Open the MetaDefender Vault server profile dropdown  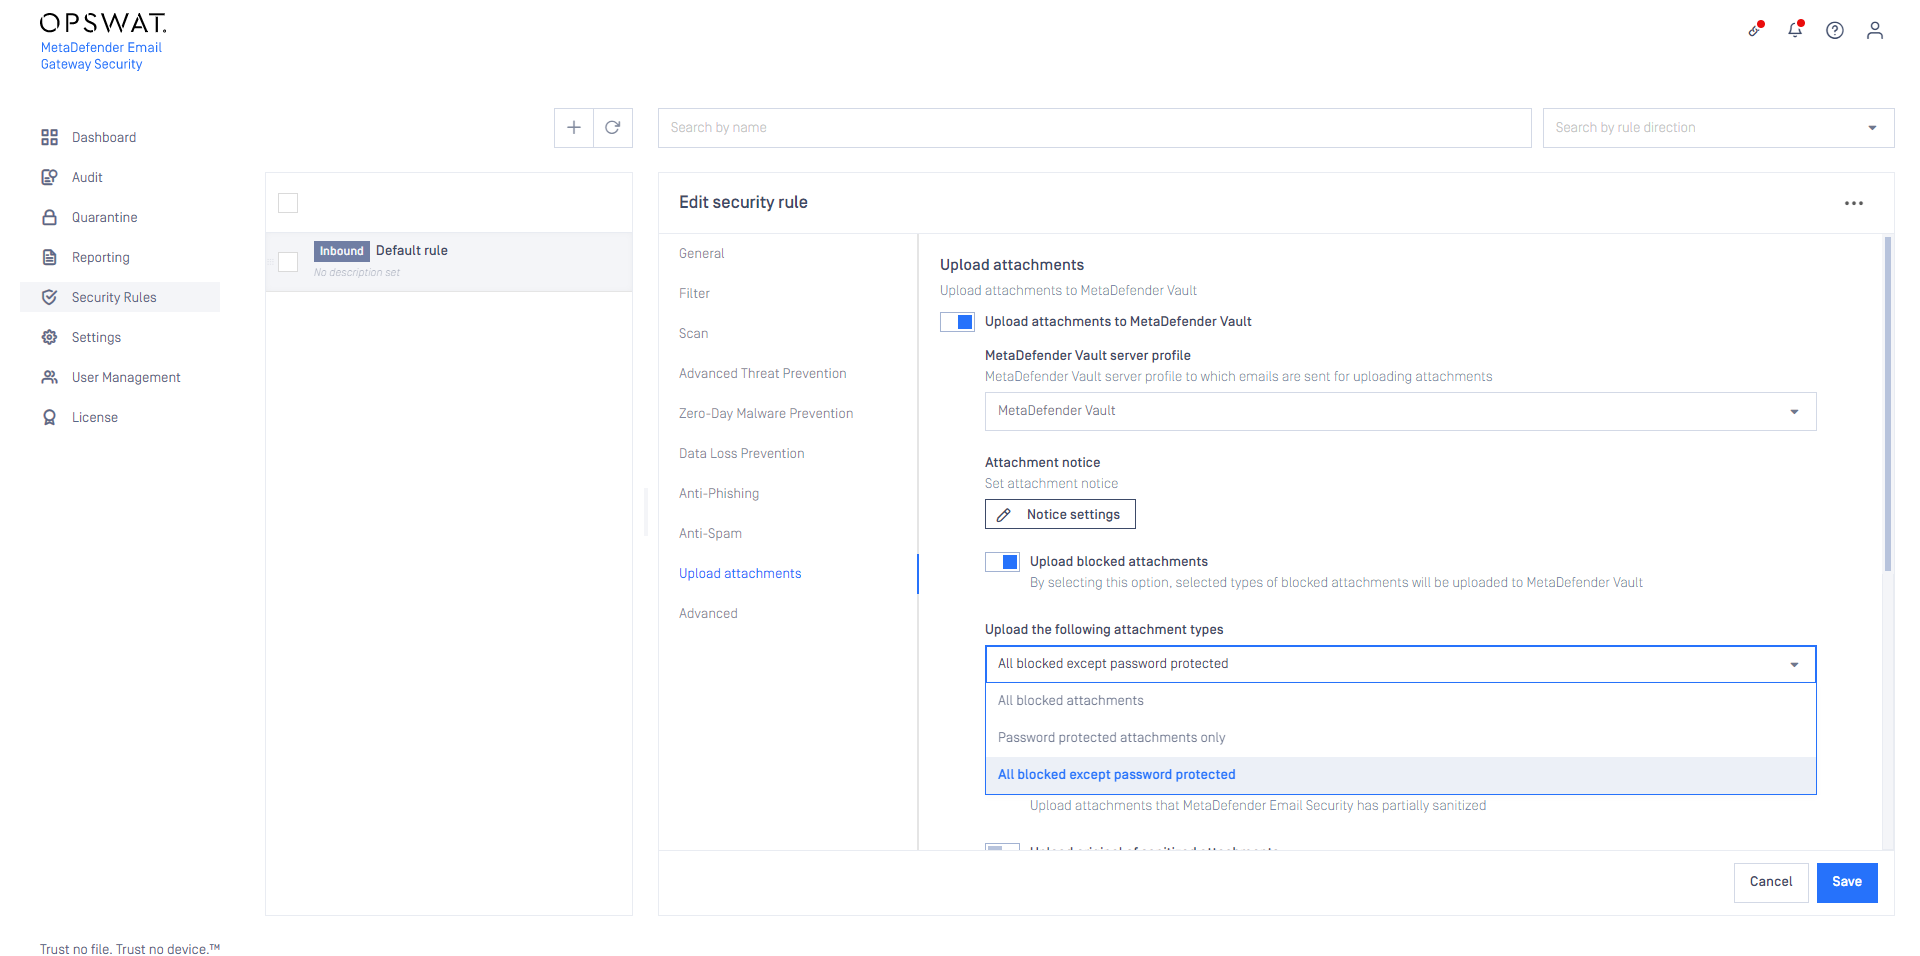(1400, 411)
